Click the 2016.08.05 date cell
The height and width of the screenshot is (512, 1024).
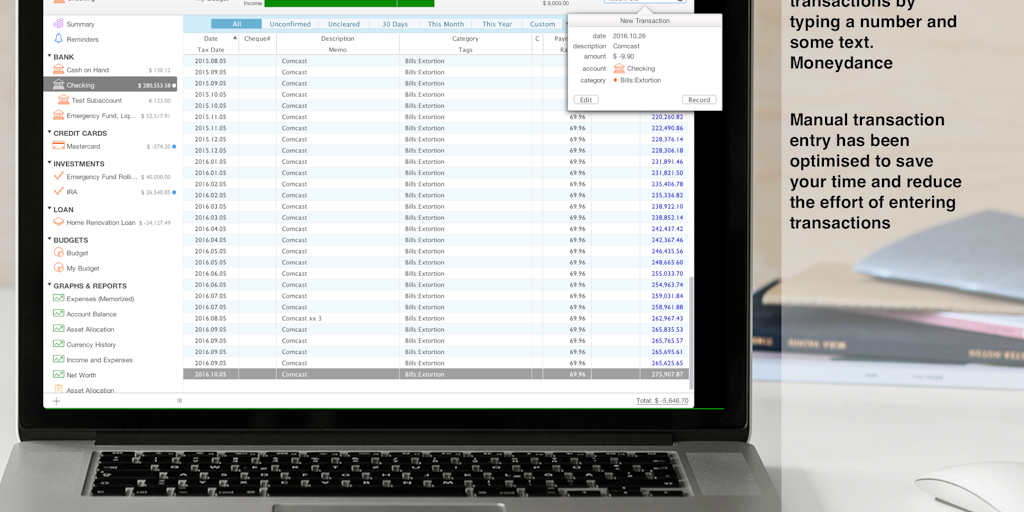(210, 318)
